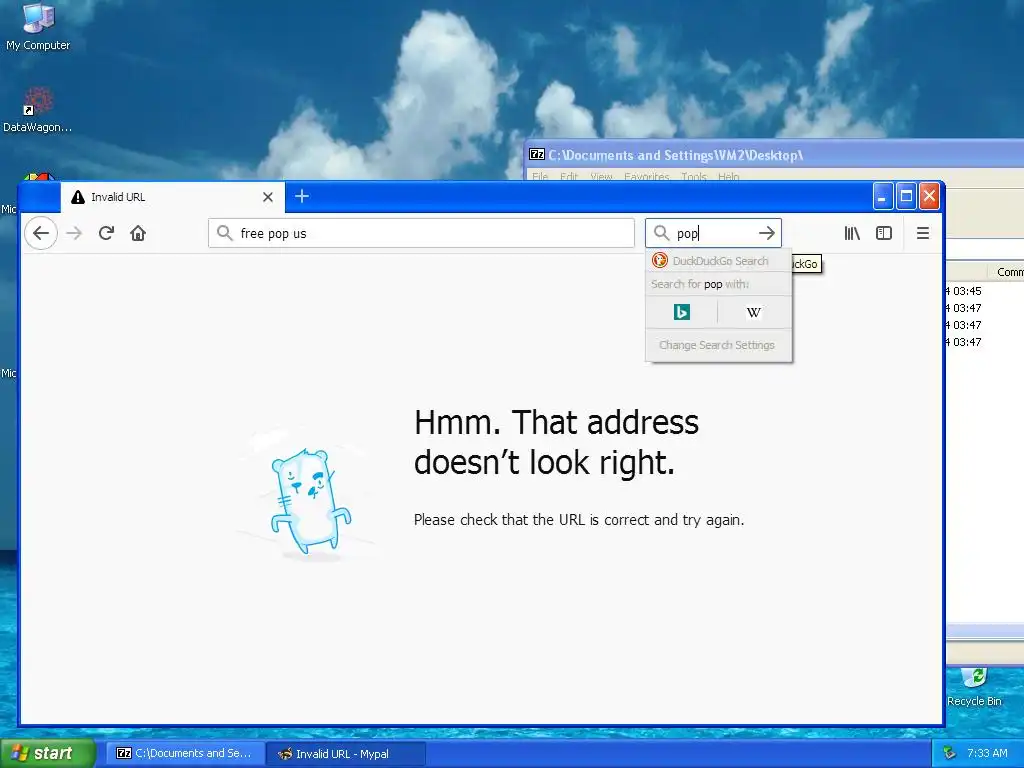This screenshot has height=768, width=1024.
Task: Open the DataWagon desktop shortcut
Action: pos(38,110)
